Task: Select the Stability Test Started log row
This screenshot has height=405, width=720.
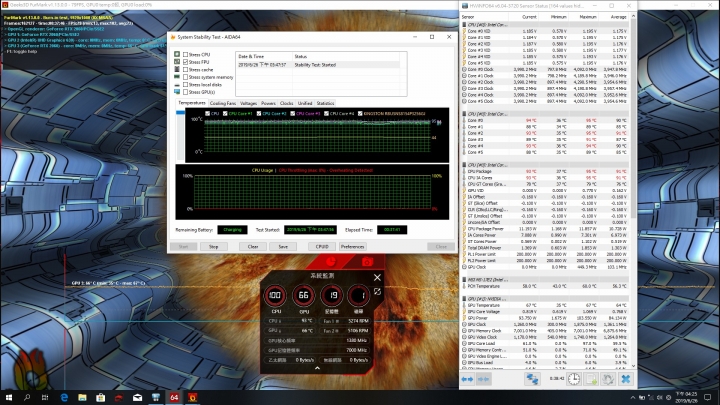Action: coord(318,65)
